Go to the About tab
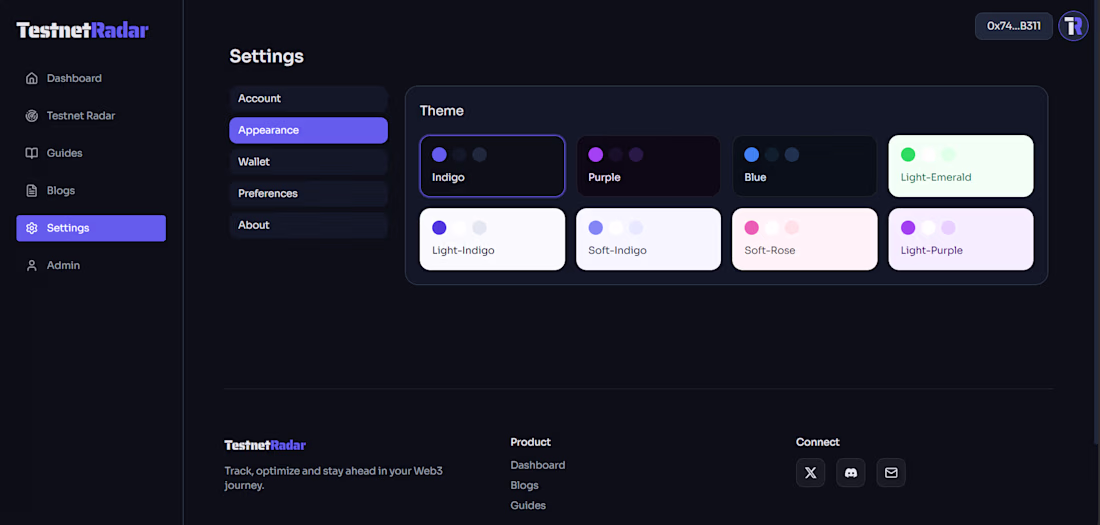The image size is (1100, 525). pyautogui.click(x=309, y=225)
